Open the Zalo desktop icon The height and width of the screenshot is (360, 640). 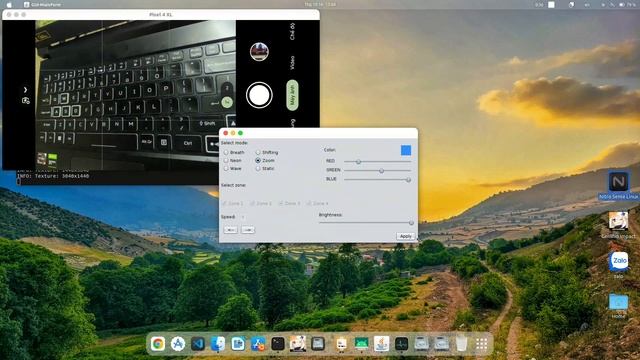coord(618,264)
